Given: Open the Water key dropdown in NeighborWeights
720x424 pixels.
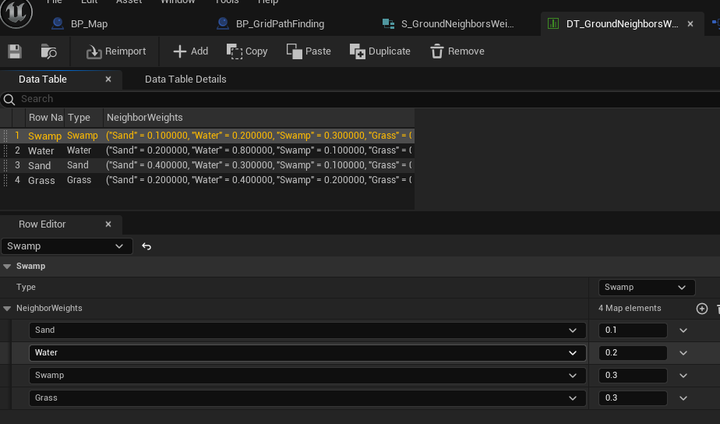Looking at the screenshot, I should coord(307,353).
